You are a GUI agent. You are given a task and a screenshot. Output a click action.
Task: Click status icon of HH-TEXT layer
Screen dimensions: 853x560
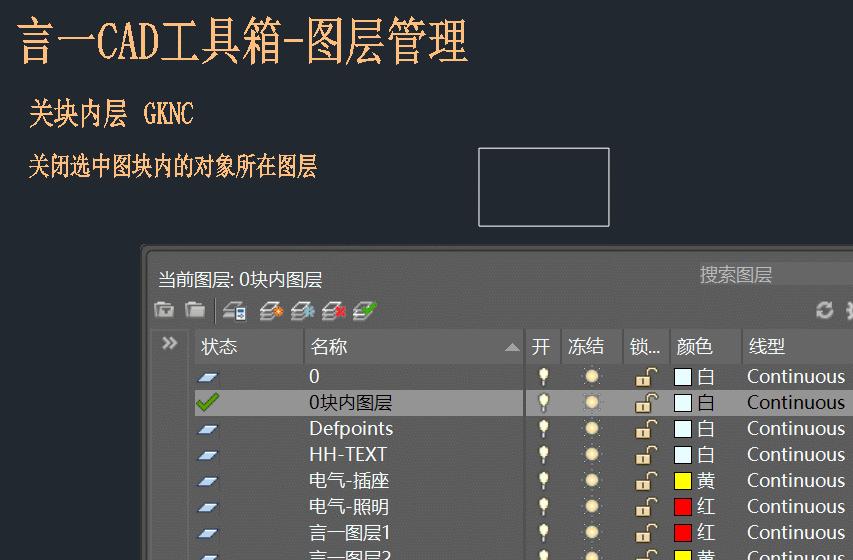pyautogui.click(x=207, y=455)
